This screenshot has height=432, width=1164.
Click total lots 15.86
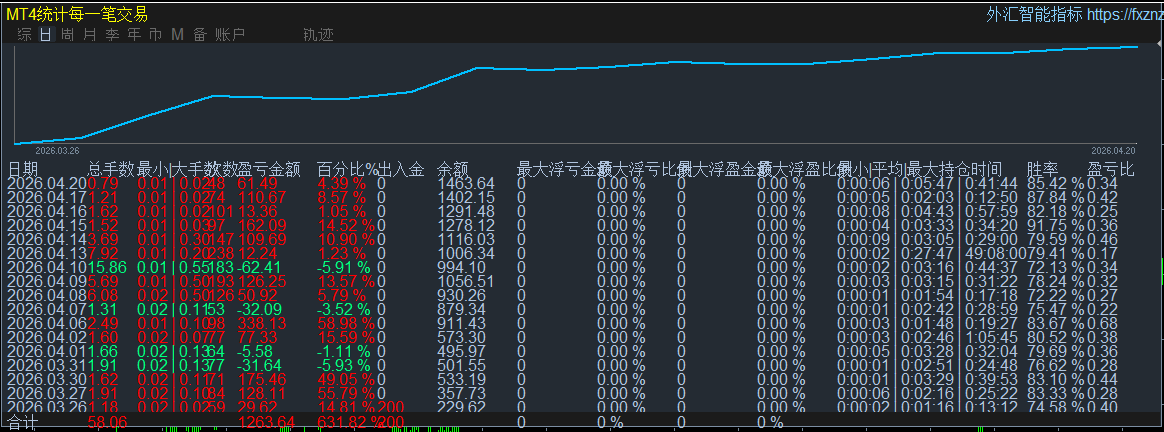pyautogui.click(x=109, y=267)
